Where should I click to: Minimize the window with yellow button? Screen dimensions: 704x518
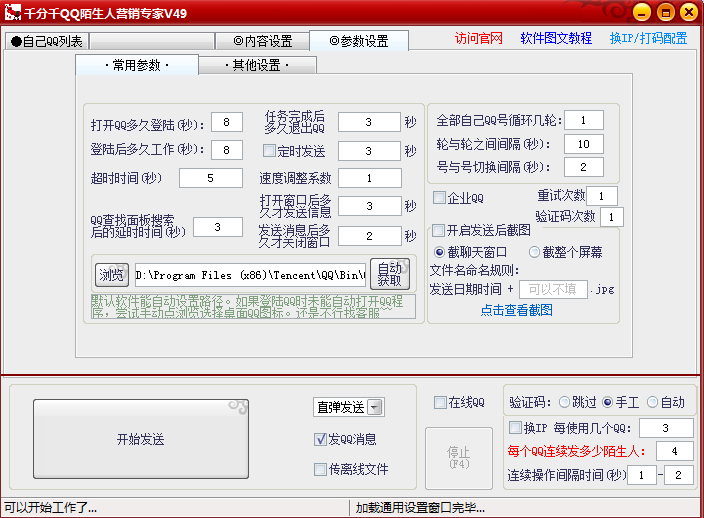(642, 13)
